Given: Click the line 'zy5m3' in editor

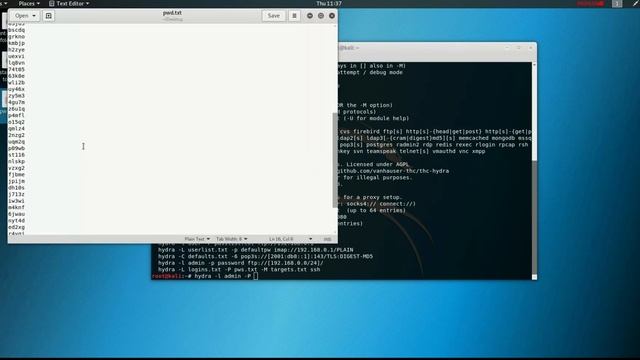Looking at the screenshot, I should tap(17, 96).
